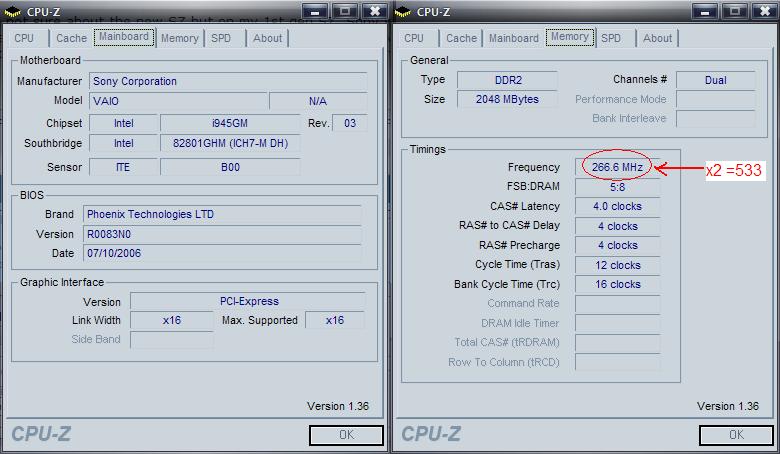Click CPU-Z app icon in left title bar

coord(12,11)
